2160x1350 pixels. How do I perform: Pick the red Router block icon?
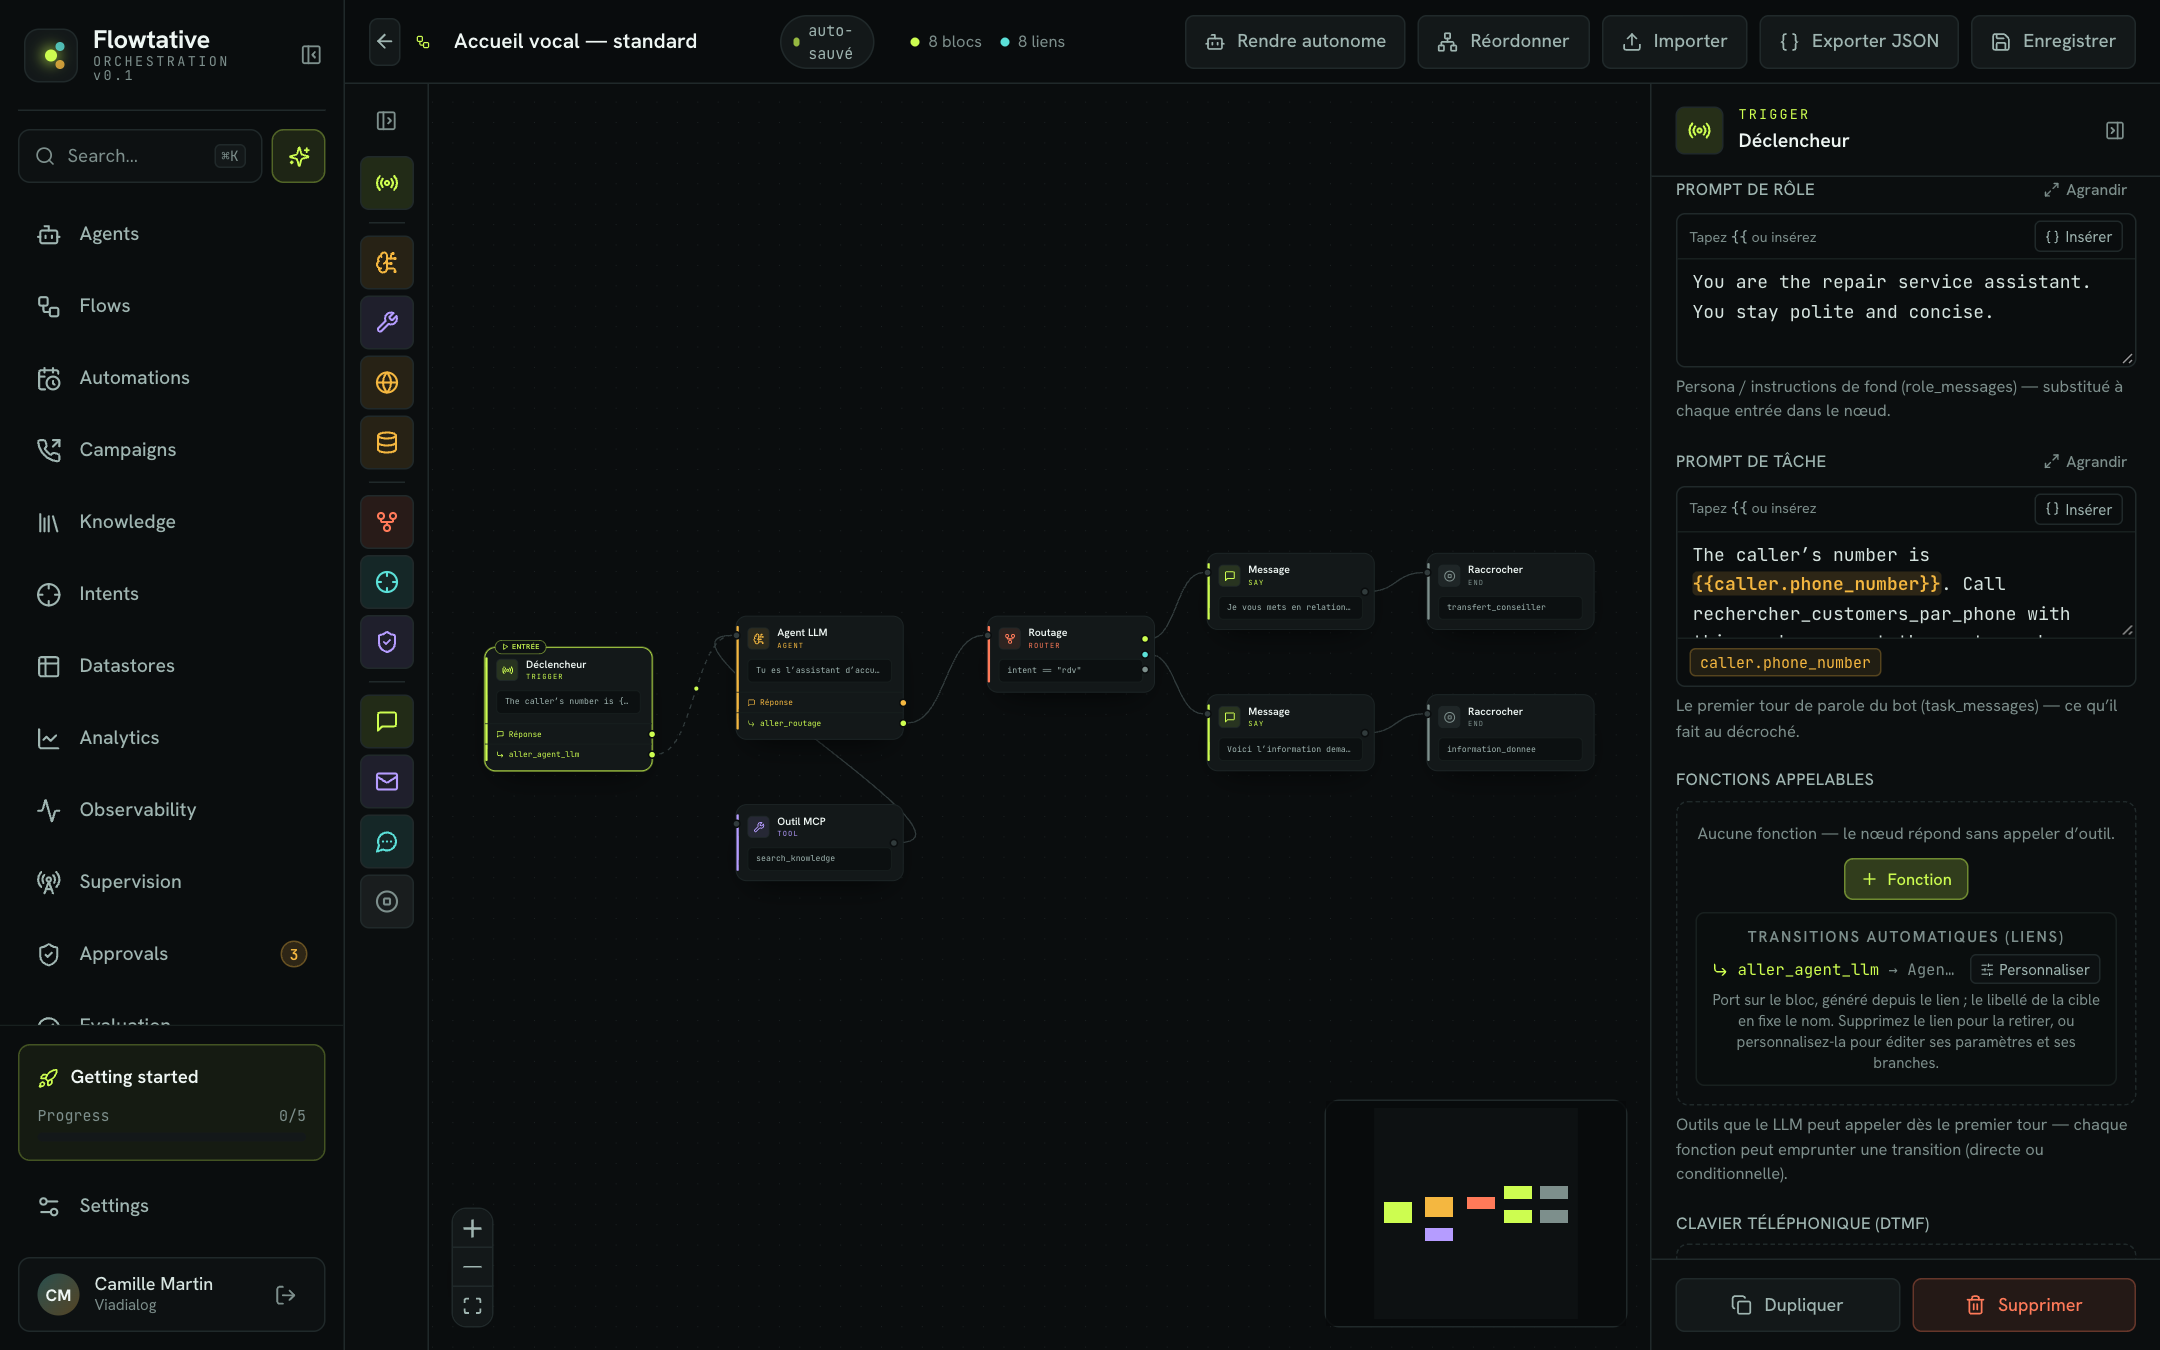tap(387, 522)
